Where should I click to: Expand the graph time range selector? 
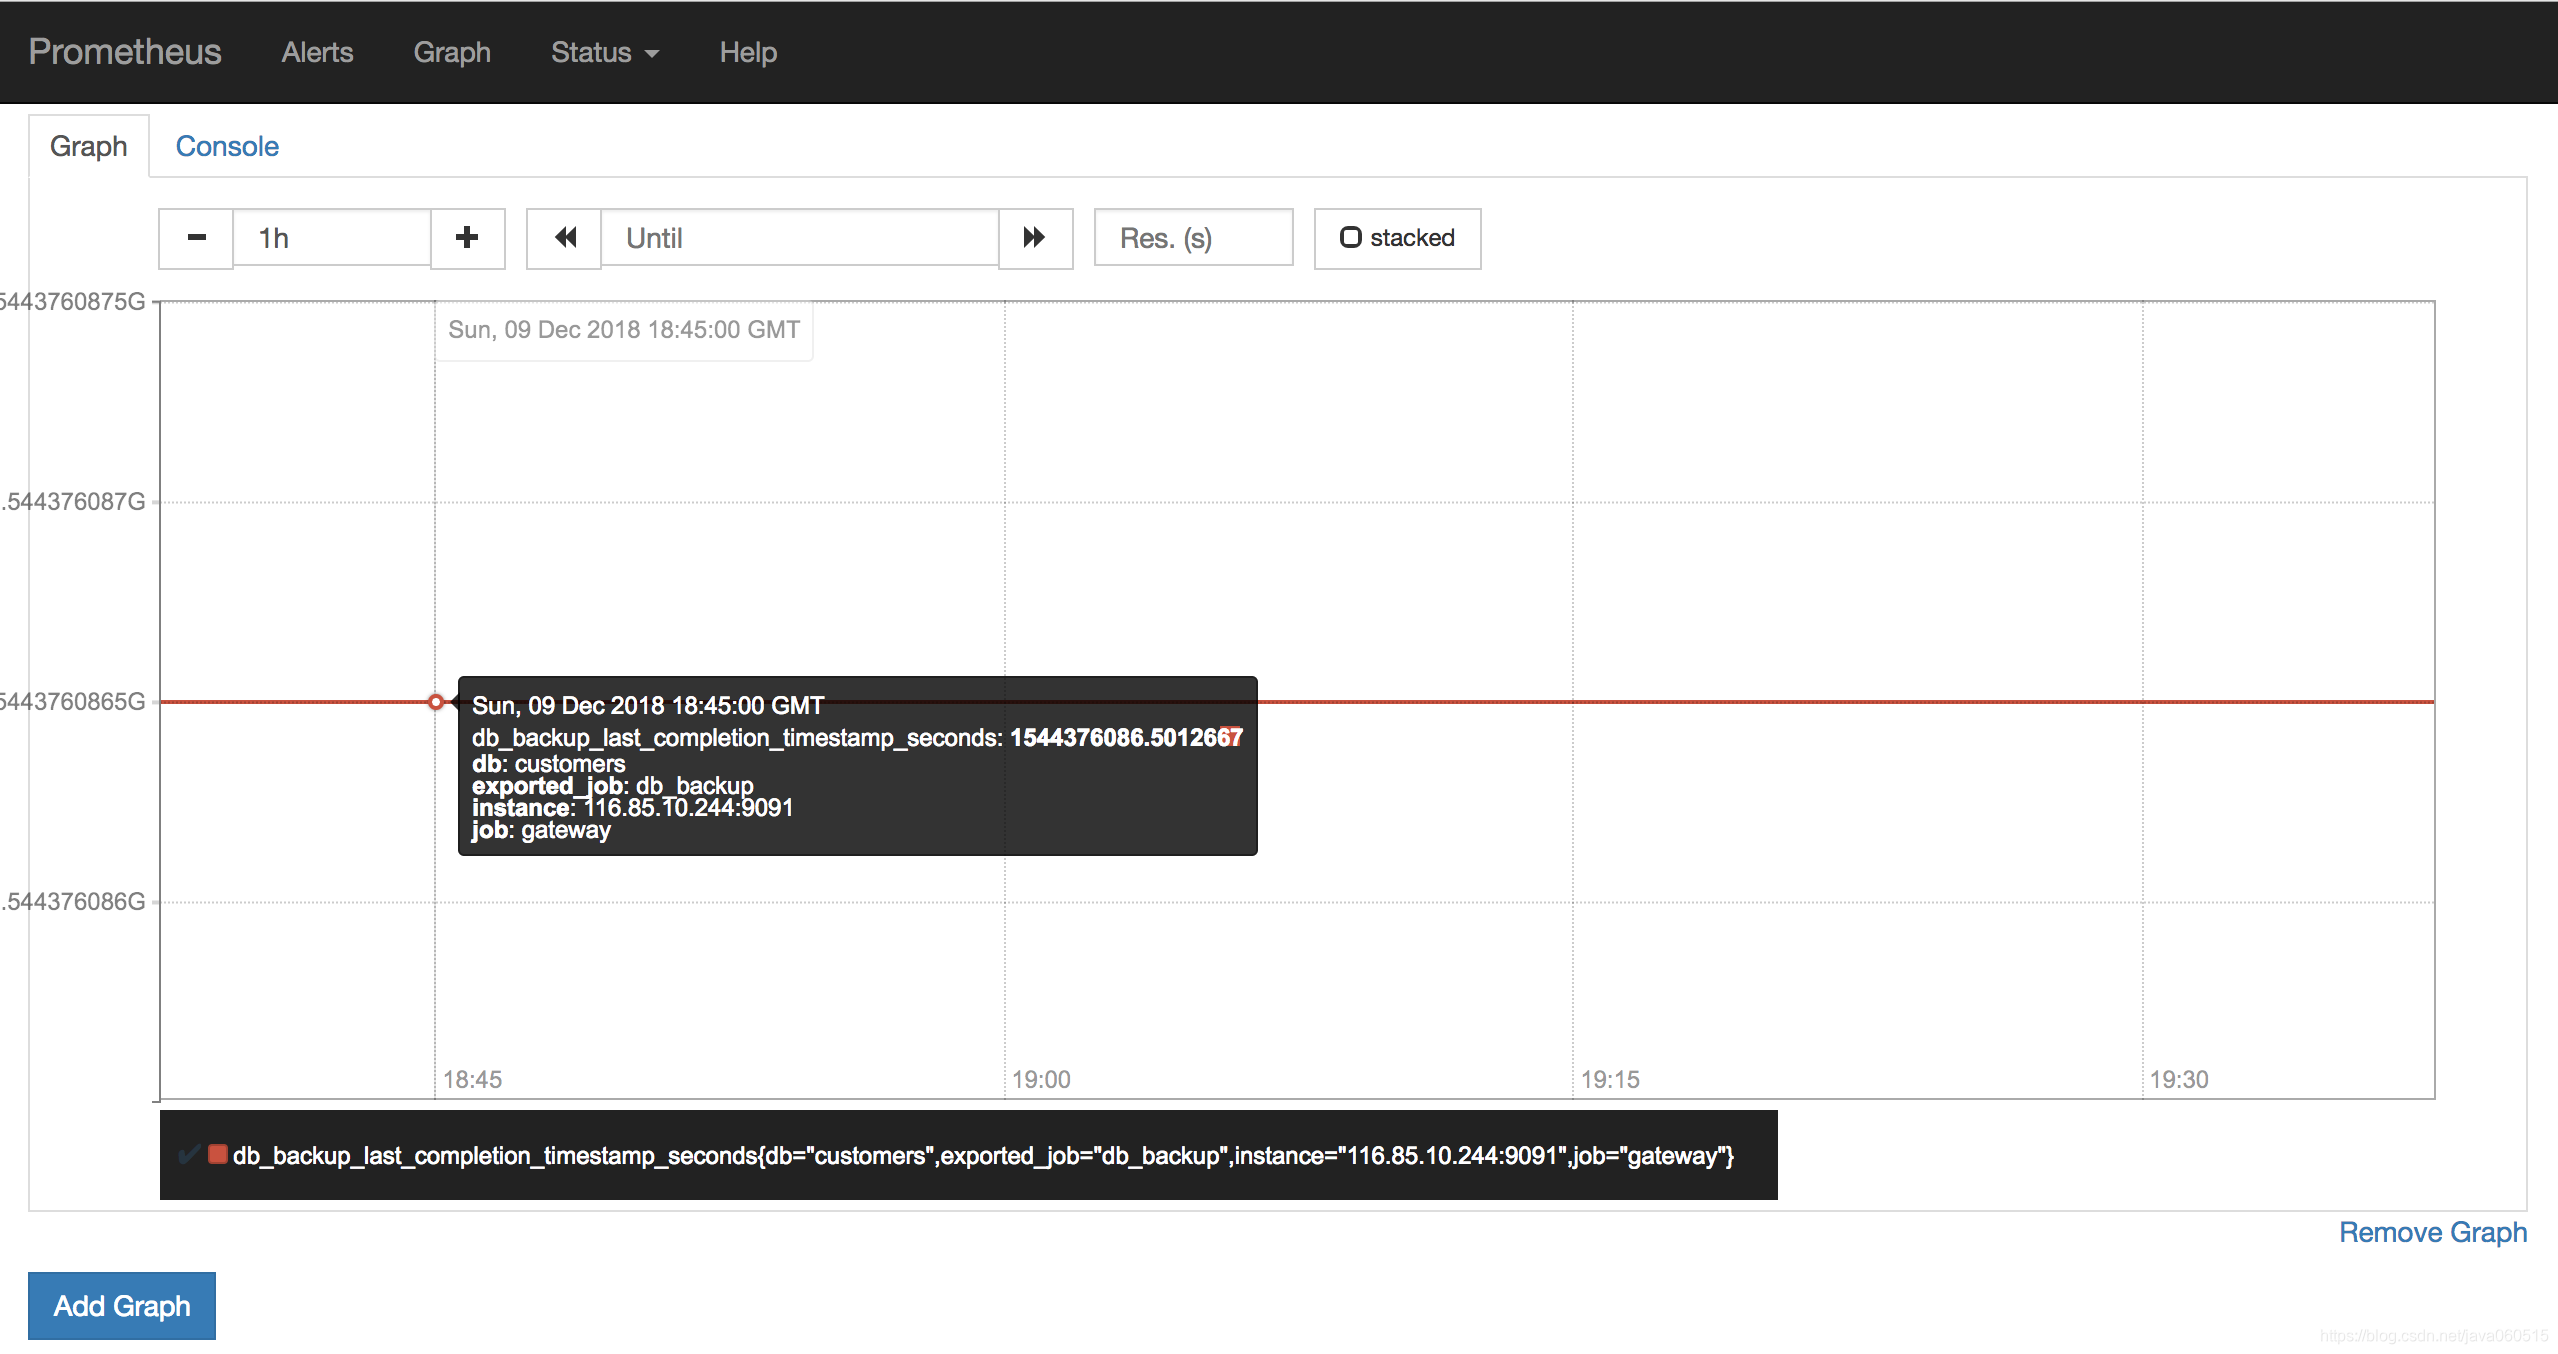coord(467,237)
